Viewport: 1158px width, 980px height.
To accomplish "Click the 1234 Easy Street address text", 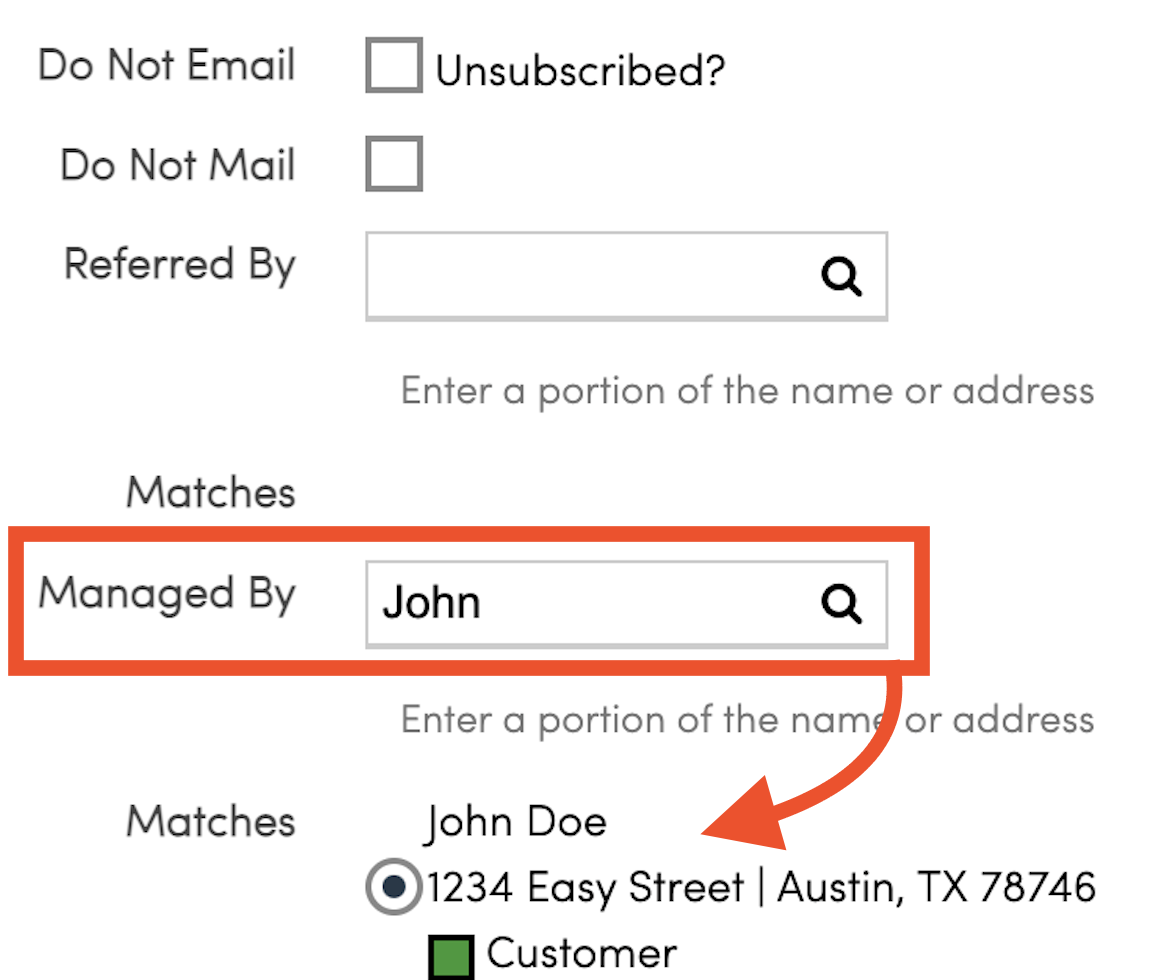I will (761, 887).
